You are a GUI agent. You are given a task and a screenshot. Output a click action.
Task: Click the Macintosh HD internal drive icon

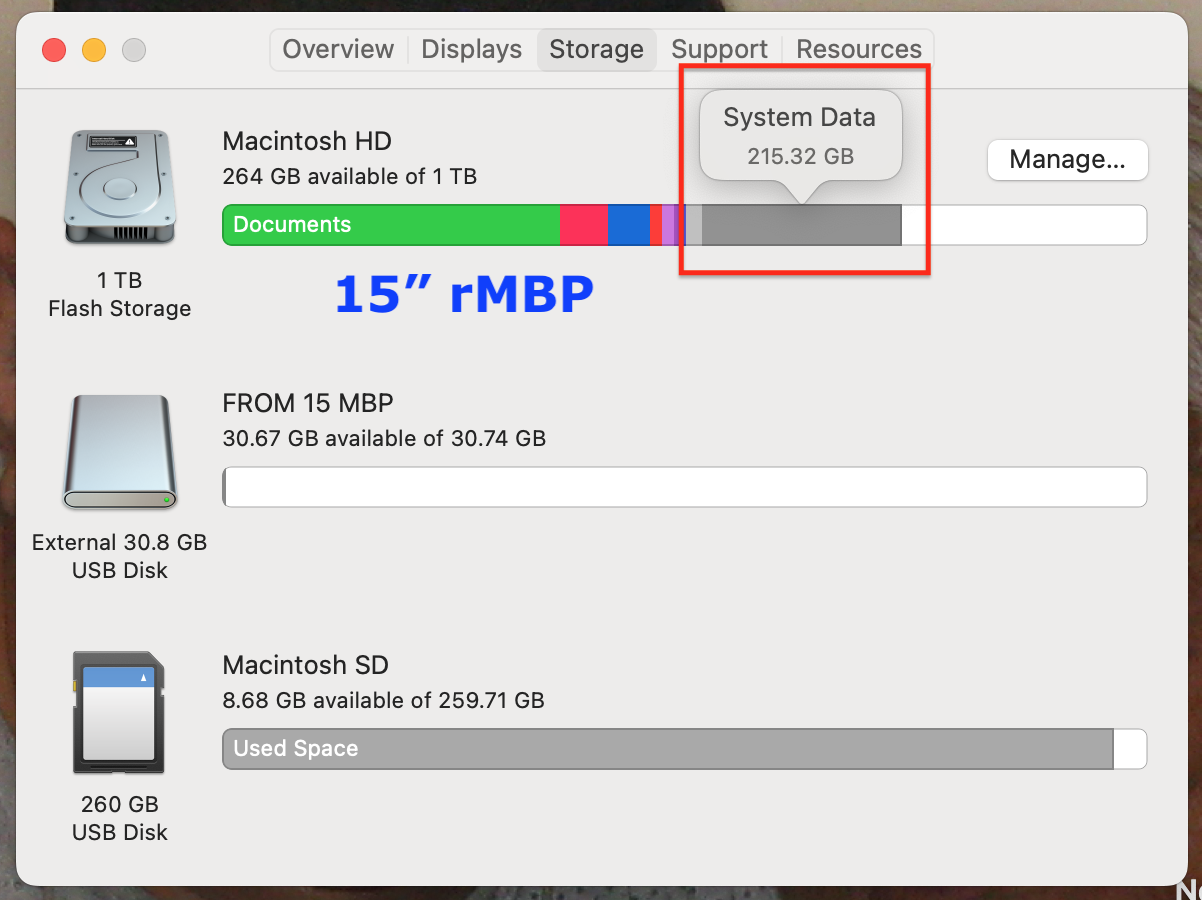coord(119,187)
